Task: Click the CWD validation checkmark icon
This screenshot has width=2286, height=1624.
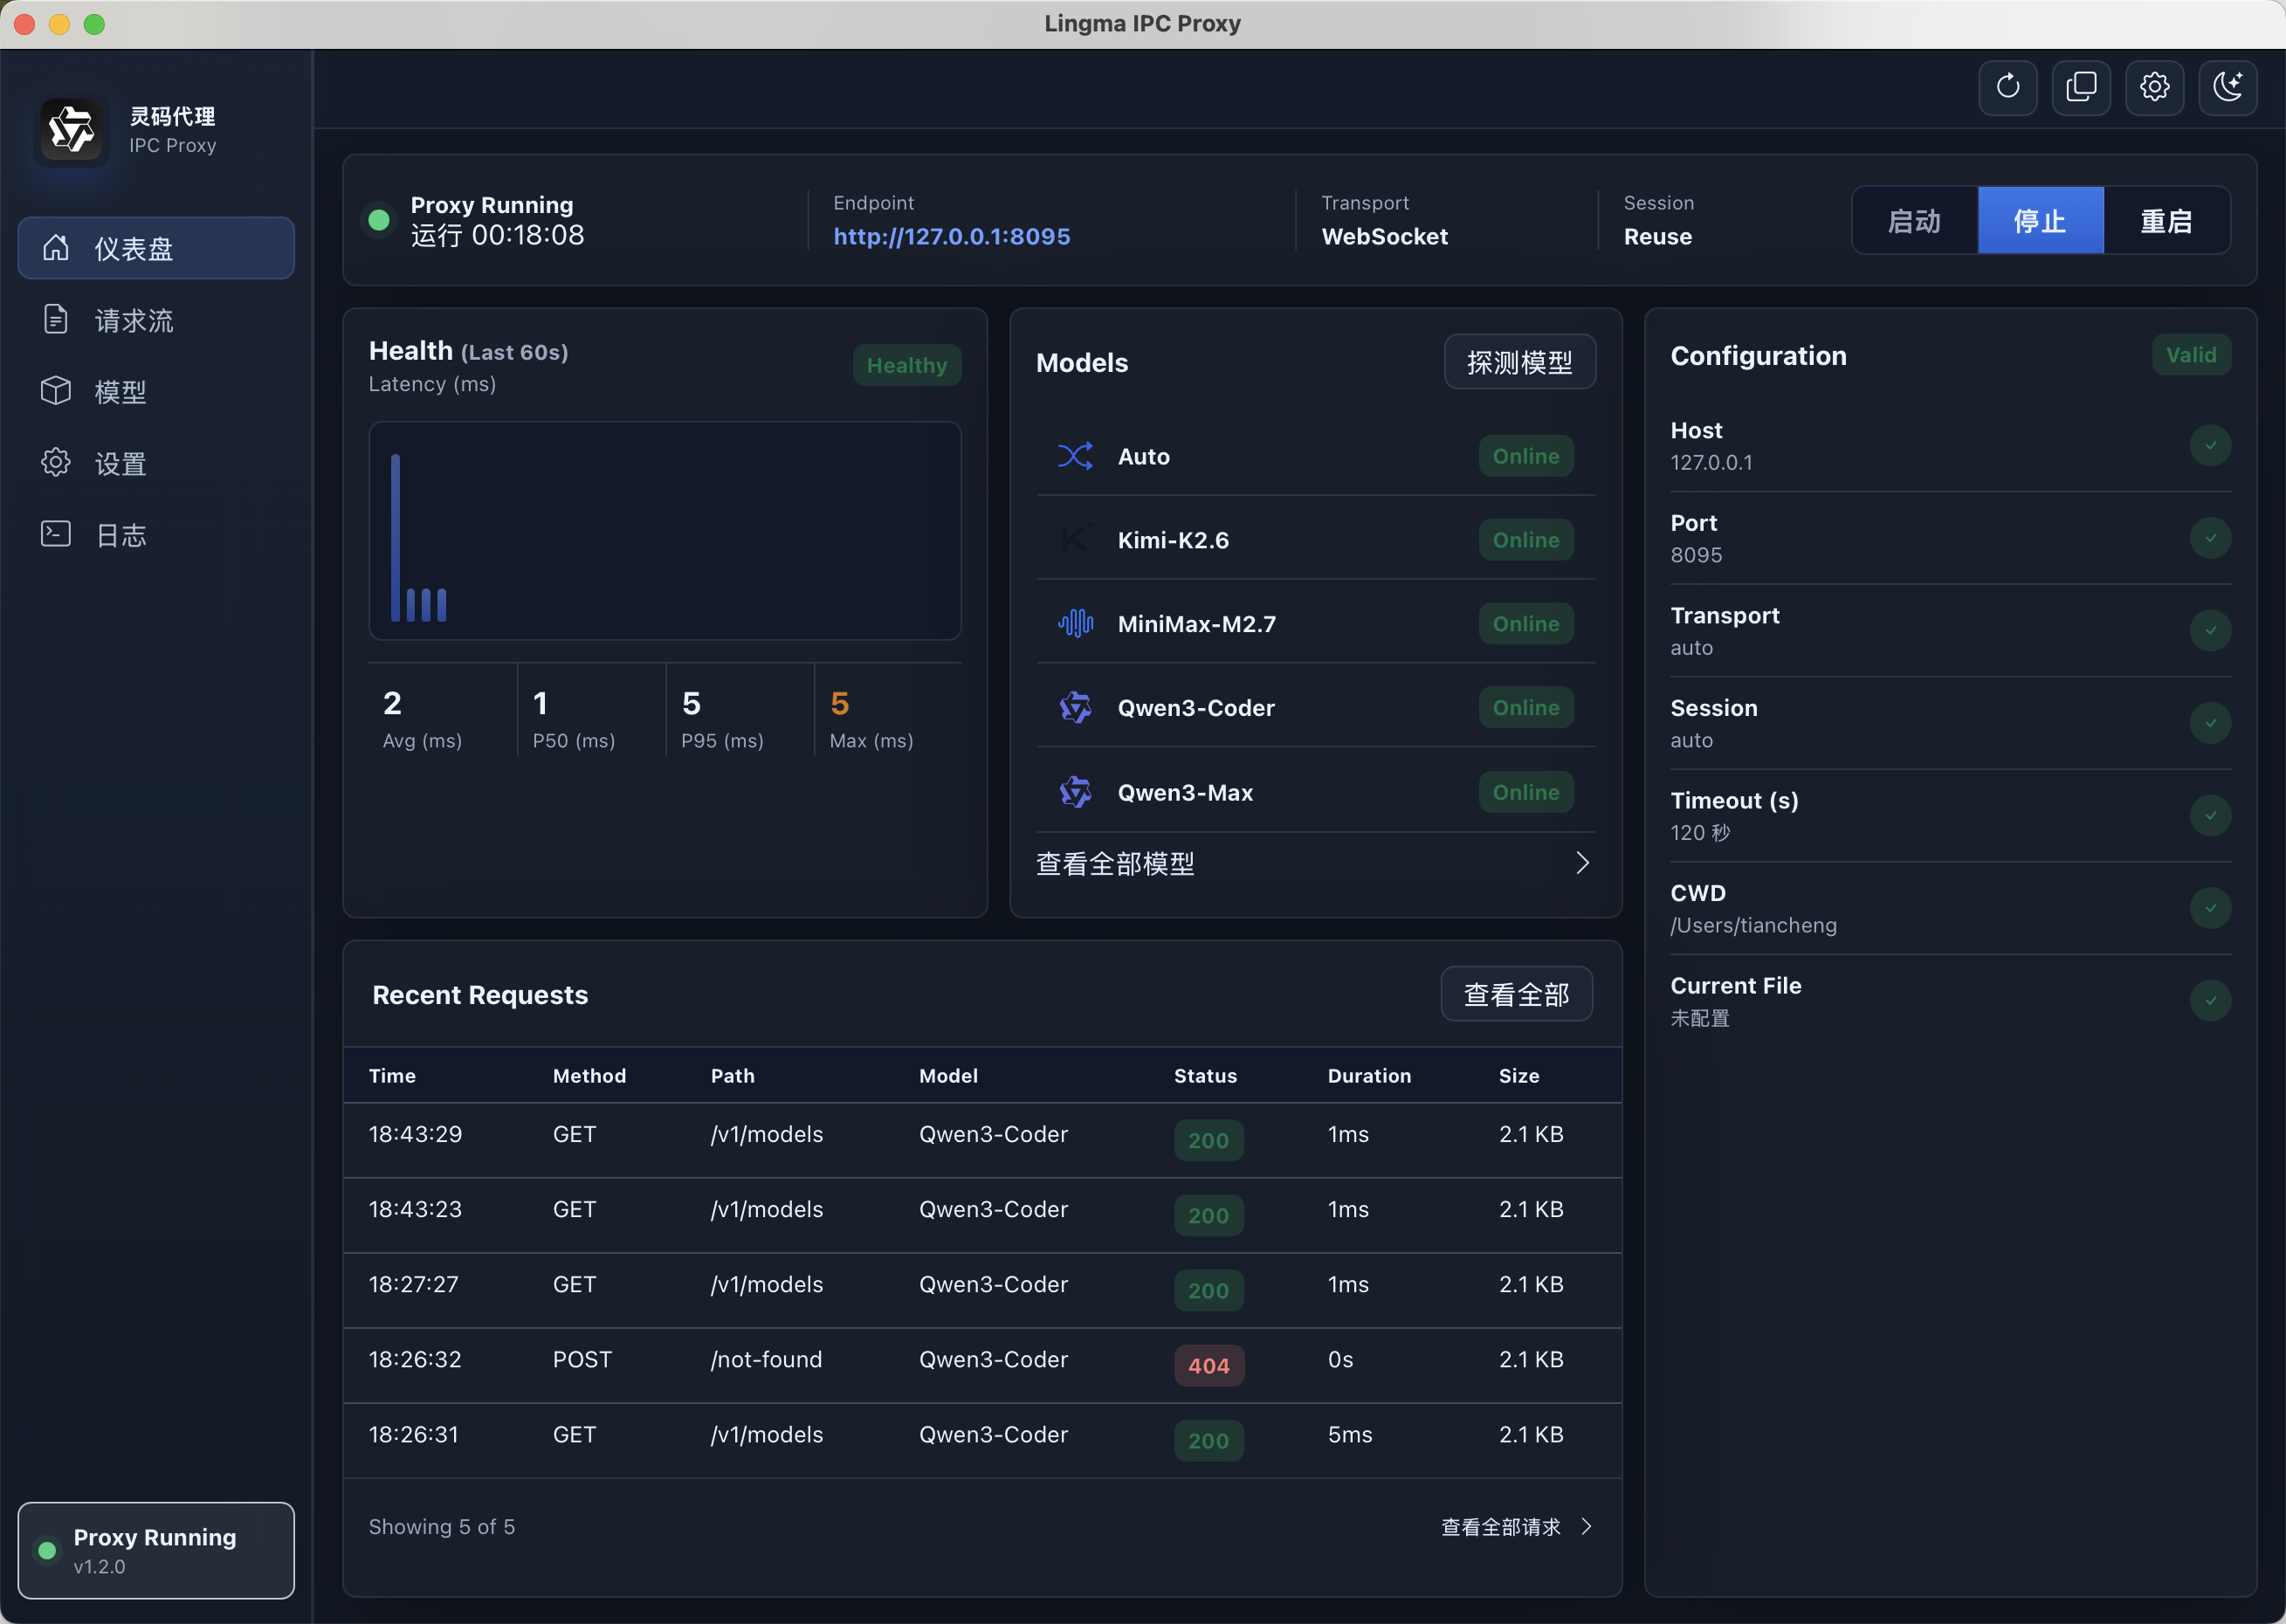Action: (x=2210, y=908)
